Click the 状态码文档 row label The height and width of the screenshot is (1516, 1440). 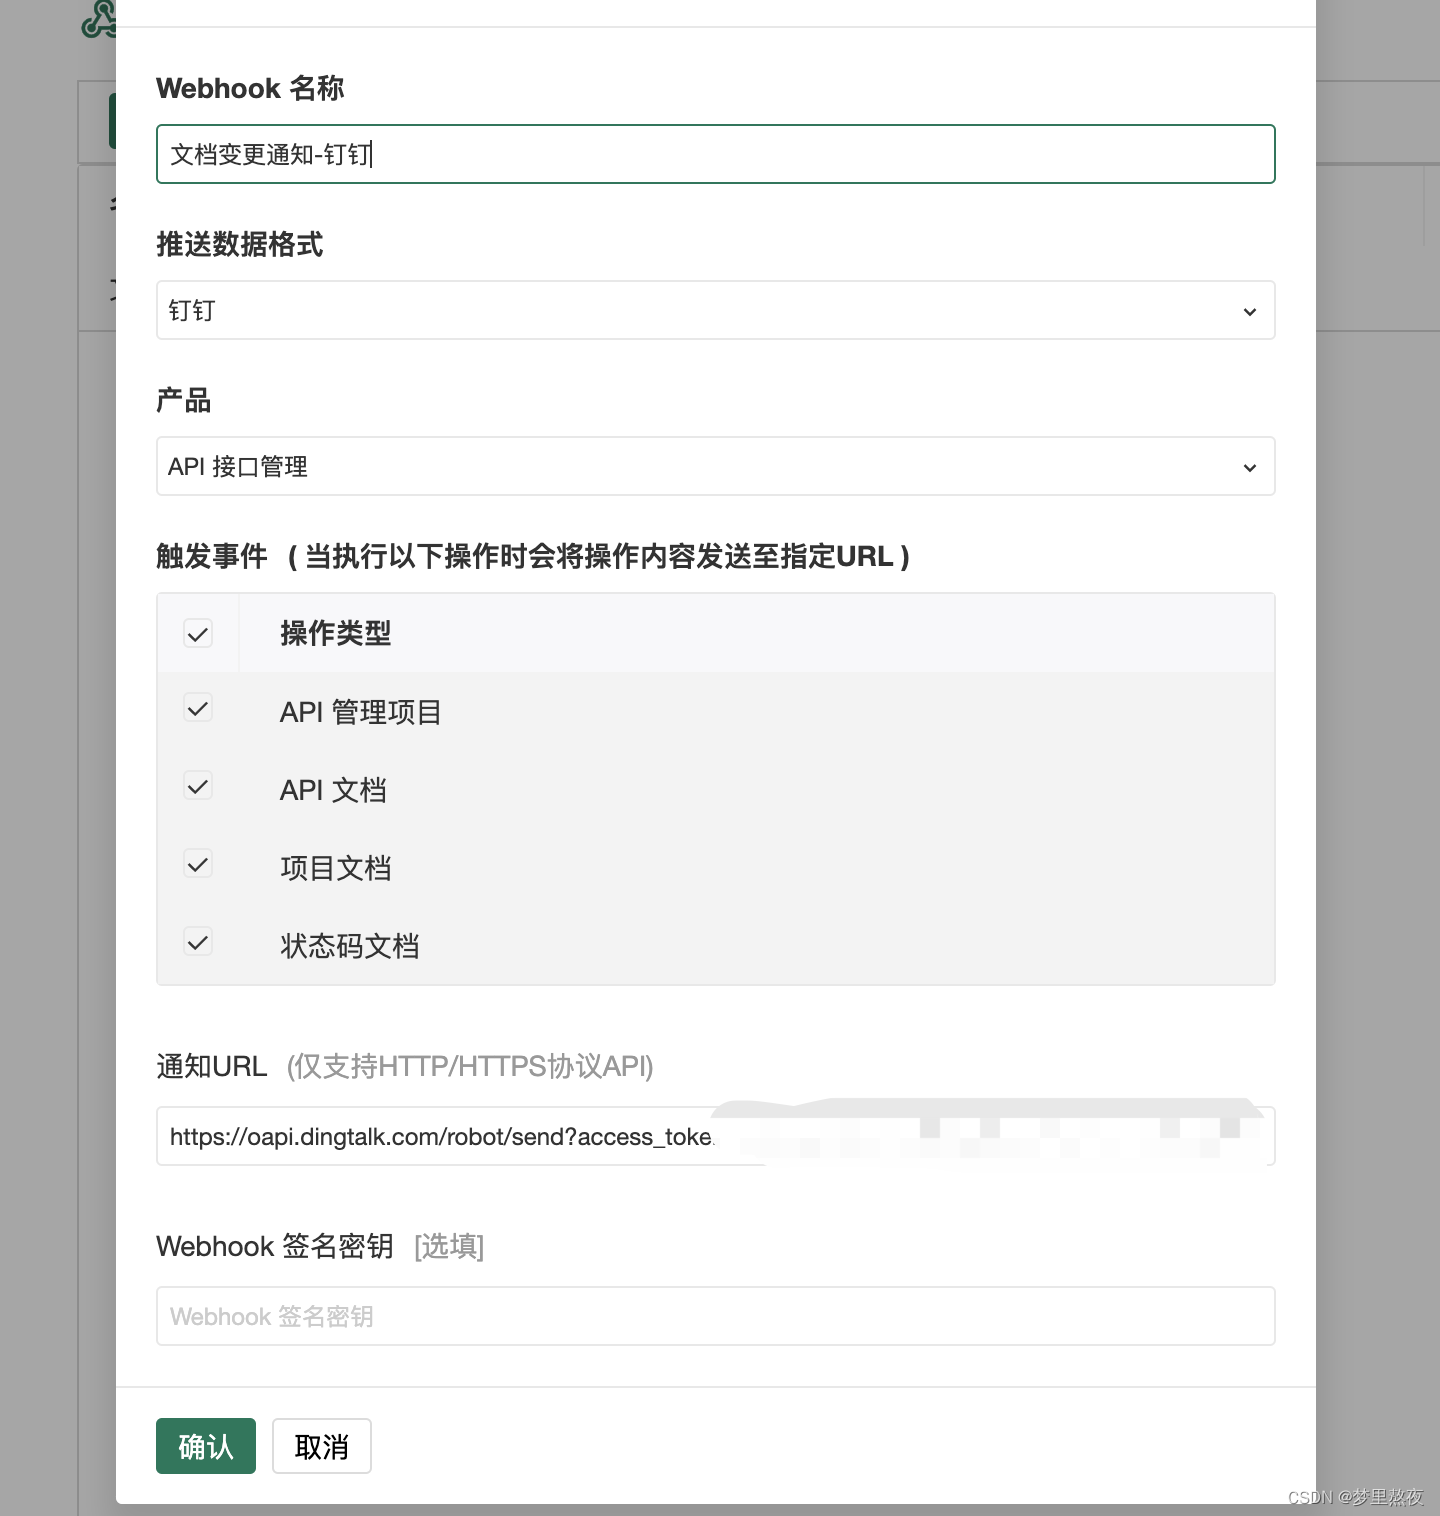pos(350,946)
